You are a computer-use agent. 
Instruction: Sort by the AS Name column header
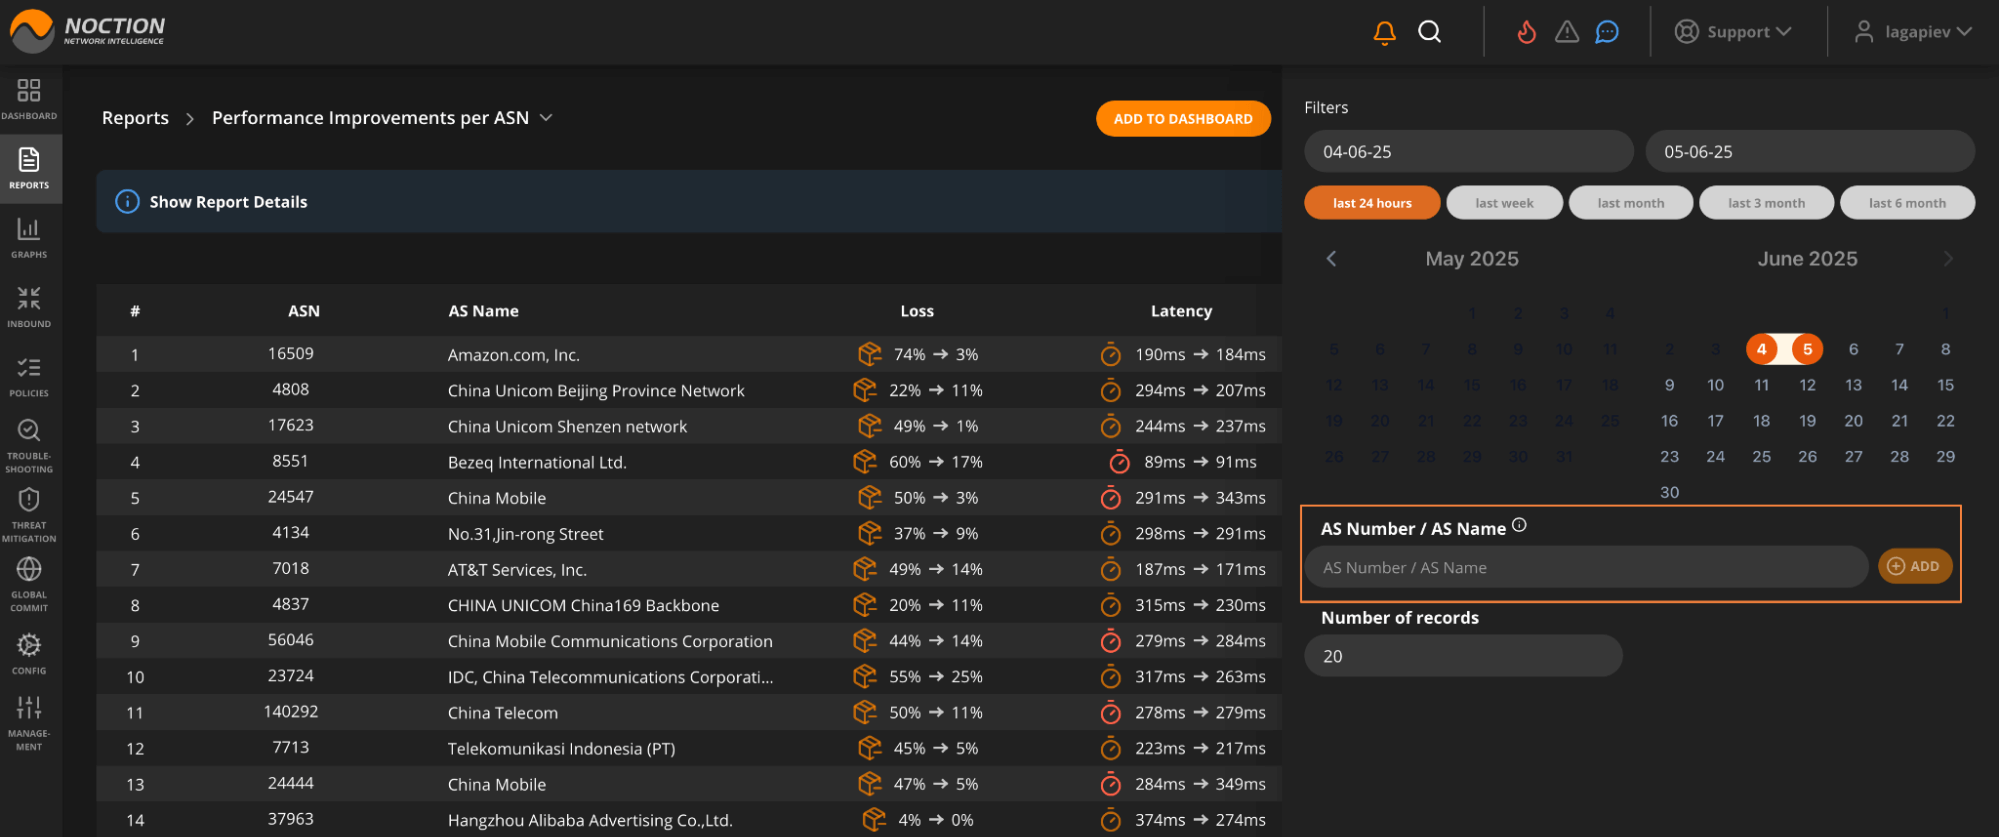point(483,311)
